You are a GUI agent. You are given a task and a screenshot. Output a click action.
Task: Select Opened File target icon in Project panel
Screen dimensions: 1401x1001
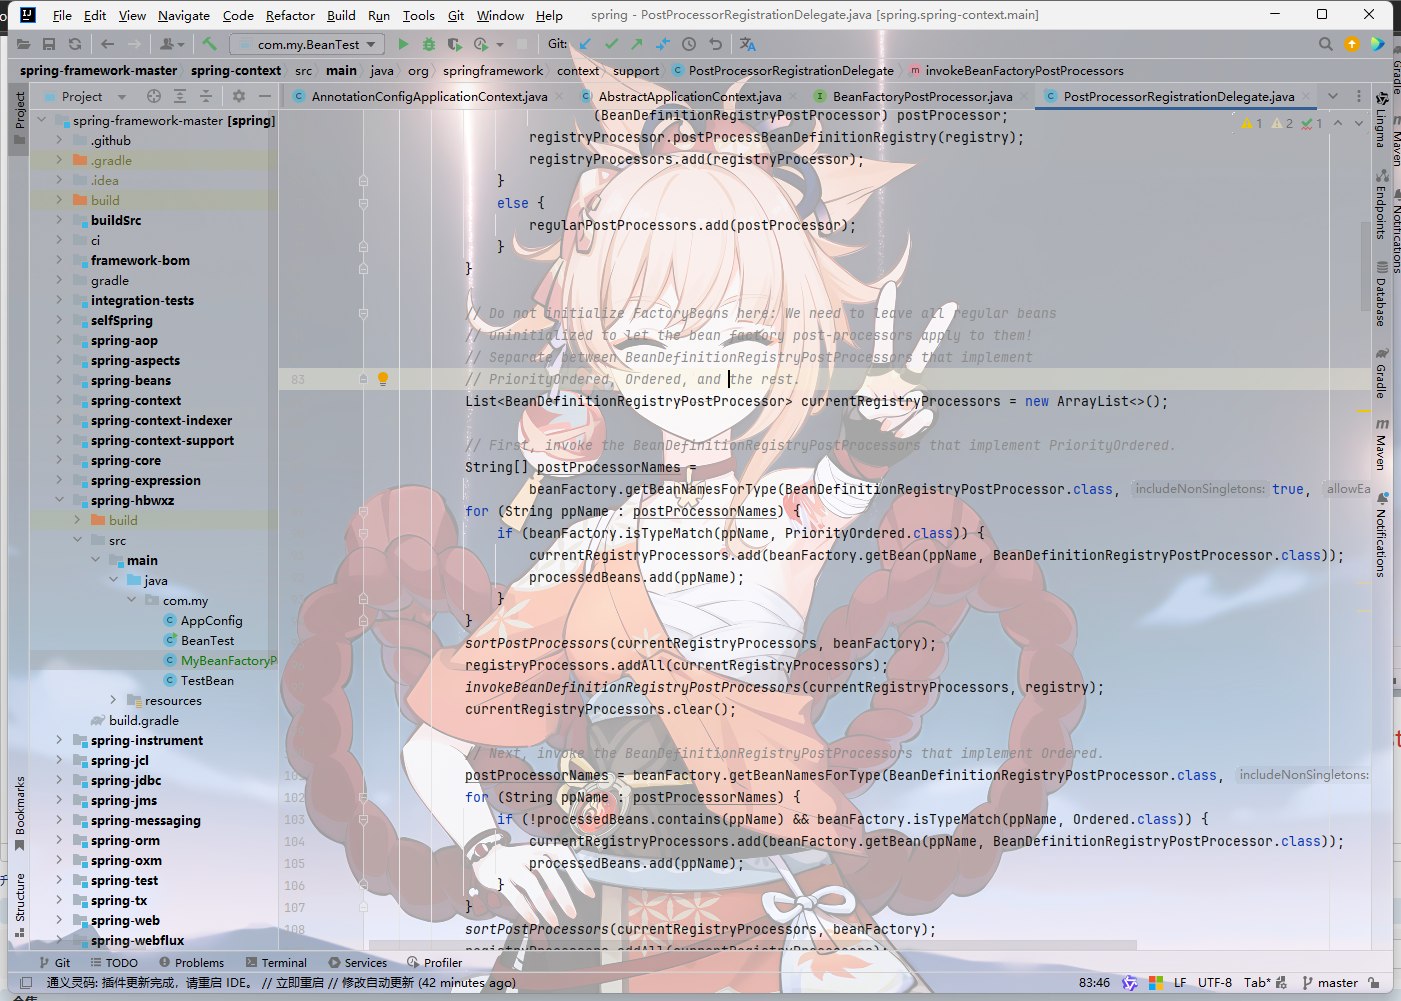click(154, 96)
